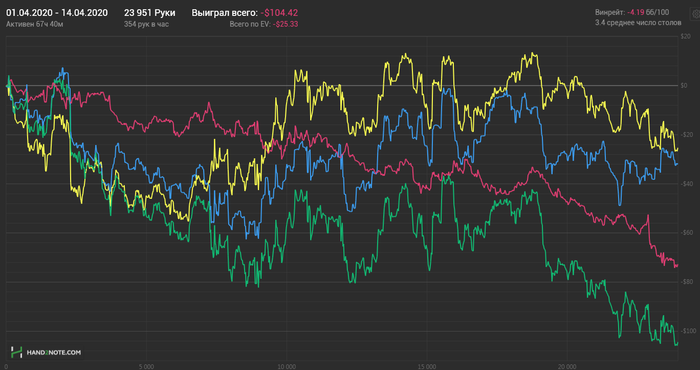The width and height of the screenshot is (700, 370).
Task: Click the -$40 label on the vertical axis
Action: click(686, 184)
